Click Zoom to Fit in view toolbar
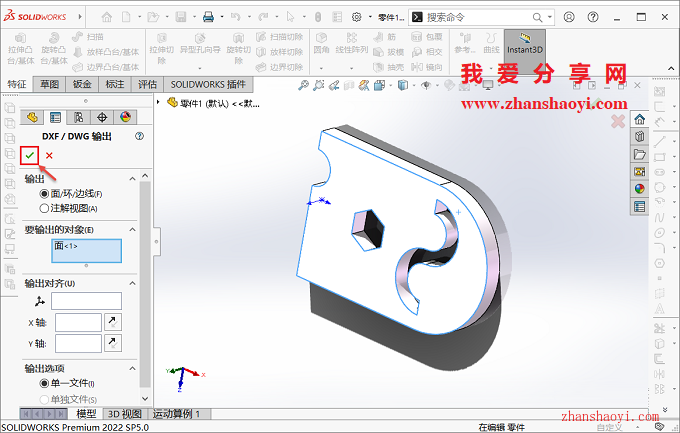 303,85
